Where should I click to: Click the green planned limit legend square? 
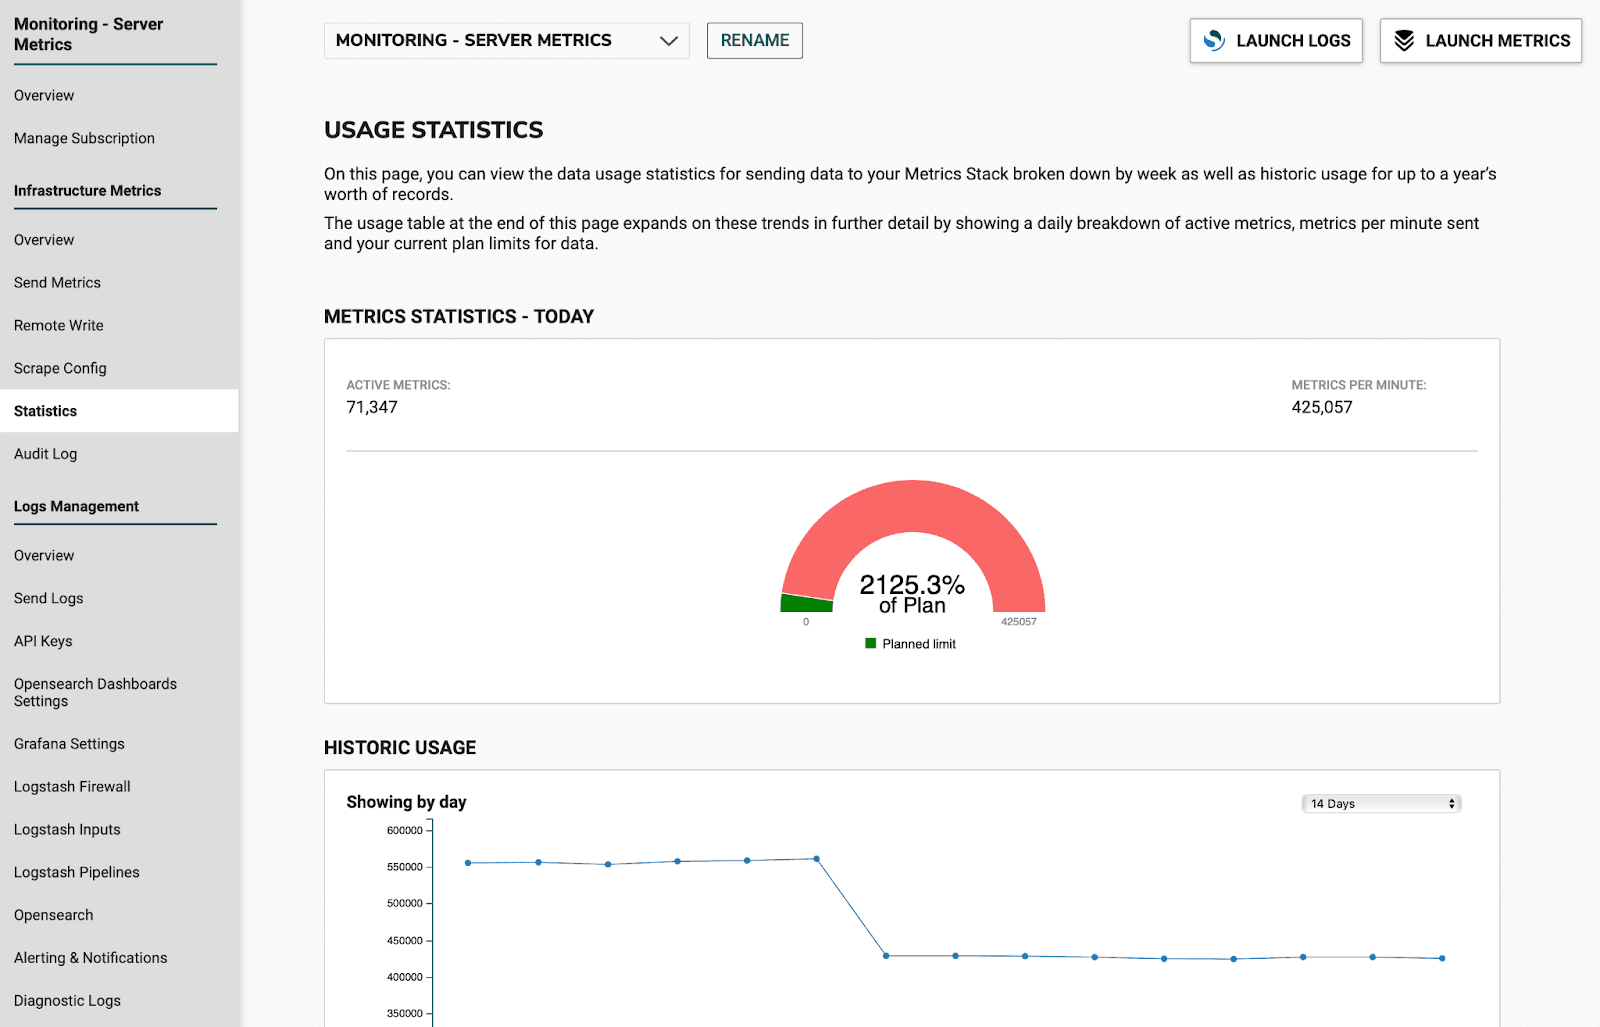pyautogui.click(x=871, y=643)
